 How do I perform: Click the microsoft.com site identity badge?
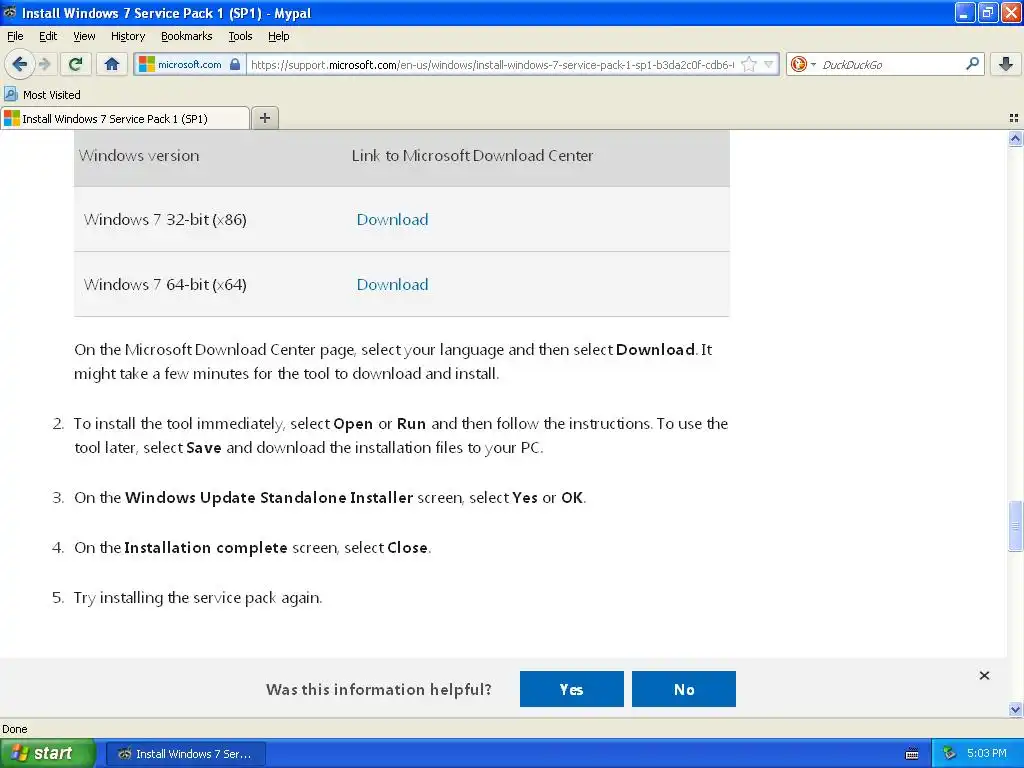tap(190, 64)
